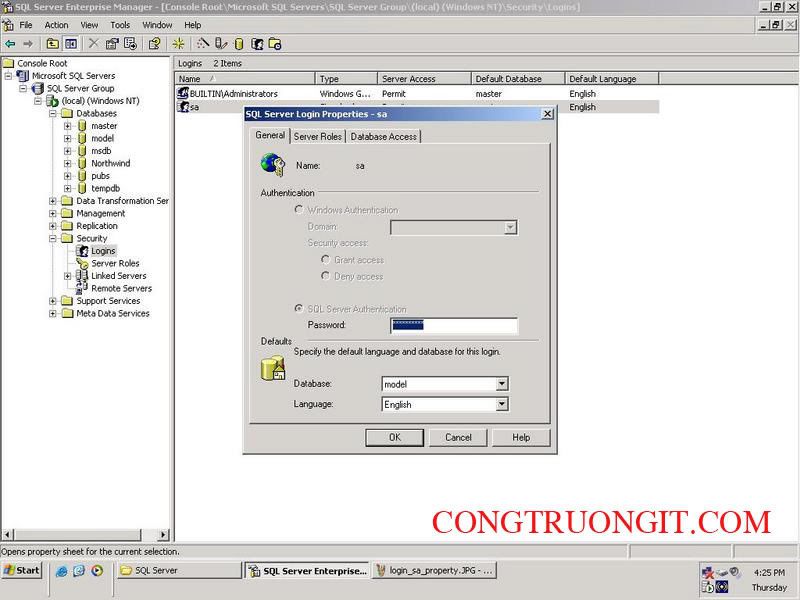Sort logins by the Name column header
The image size is (800, 600).
point(245,79)
